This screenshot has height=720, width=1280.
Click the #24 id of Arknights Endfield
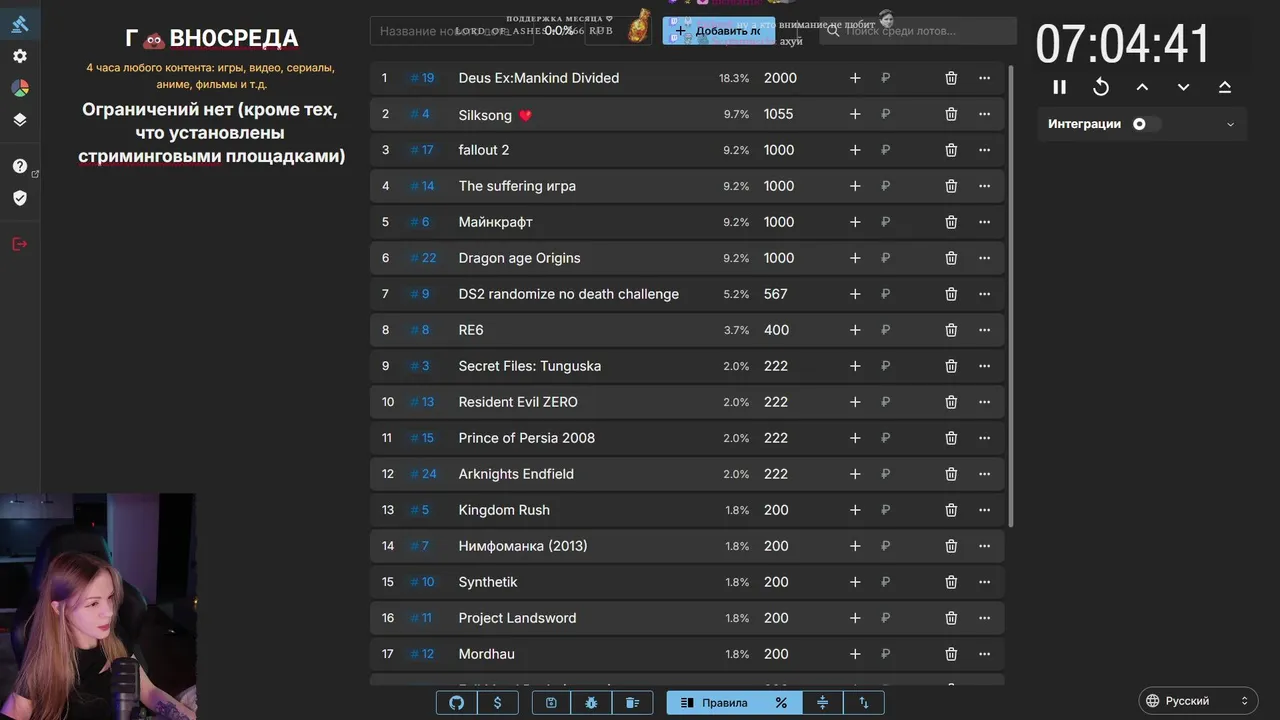click(423, 474)
